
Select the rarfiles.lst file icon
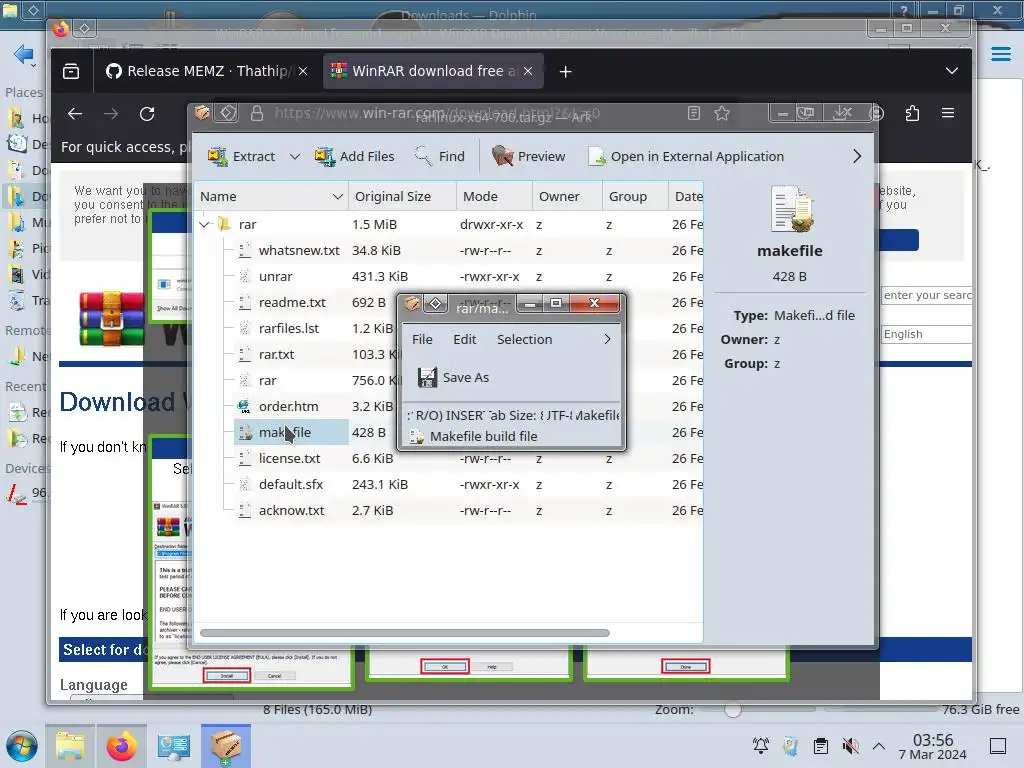point(245,328)
